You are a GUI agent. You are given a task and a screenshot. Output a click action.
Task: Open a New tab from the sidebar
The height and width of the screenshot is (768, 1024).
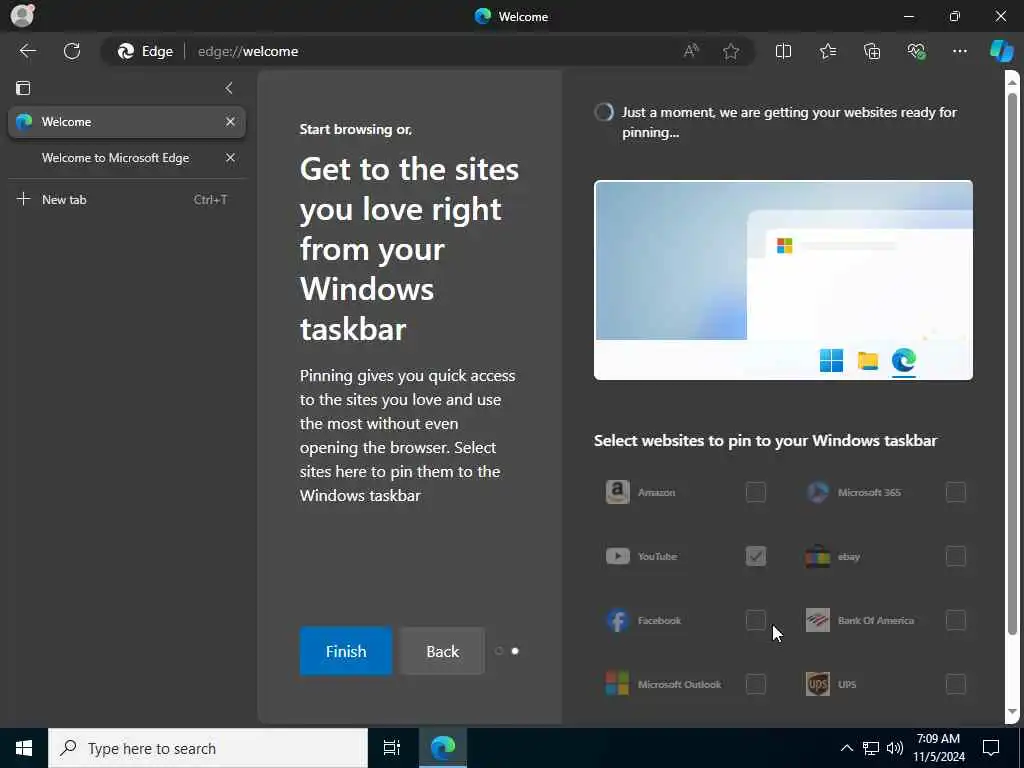[x=127, y=199]
